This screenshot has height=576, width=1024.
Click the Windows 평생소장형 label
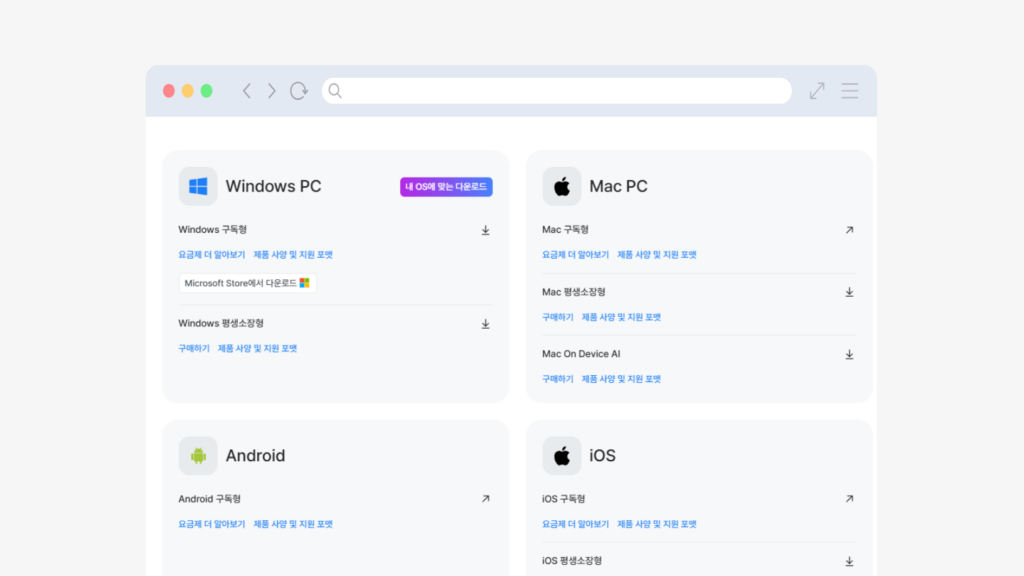click(x=221, y=323)
